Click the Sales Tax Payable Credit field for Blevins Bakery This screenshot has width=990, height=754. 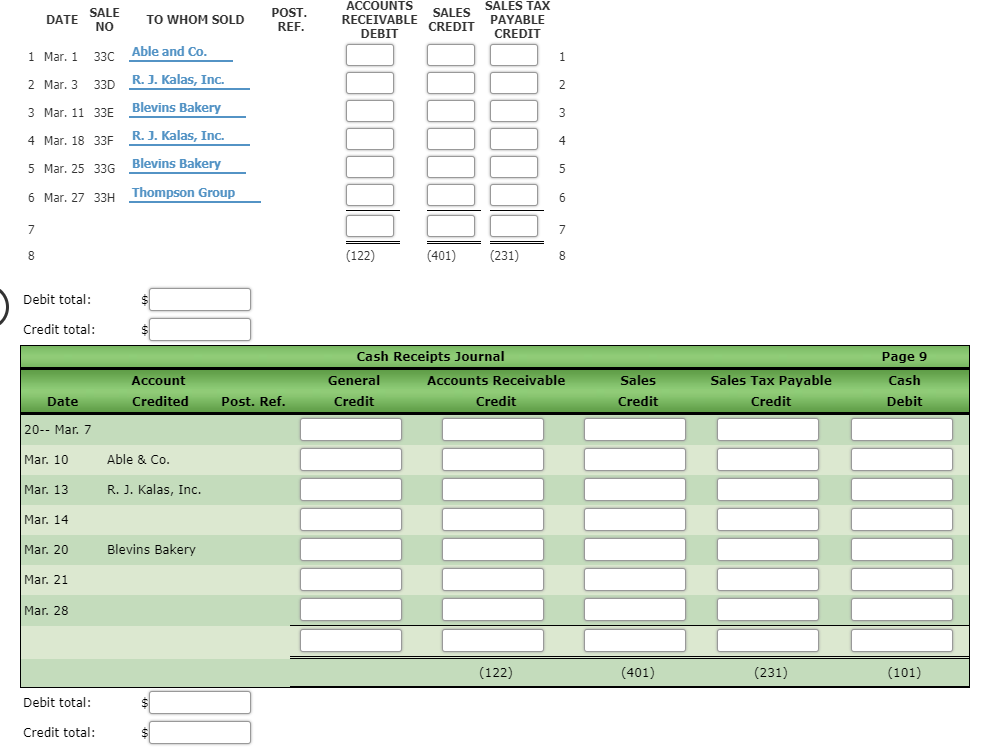point(769,548)
